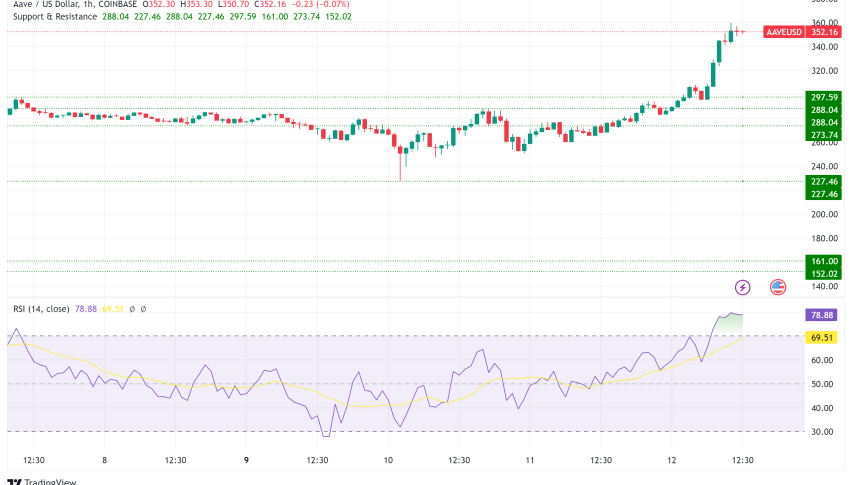
Task: Click the 340.00 price axis label
Action: point(824,47)
